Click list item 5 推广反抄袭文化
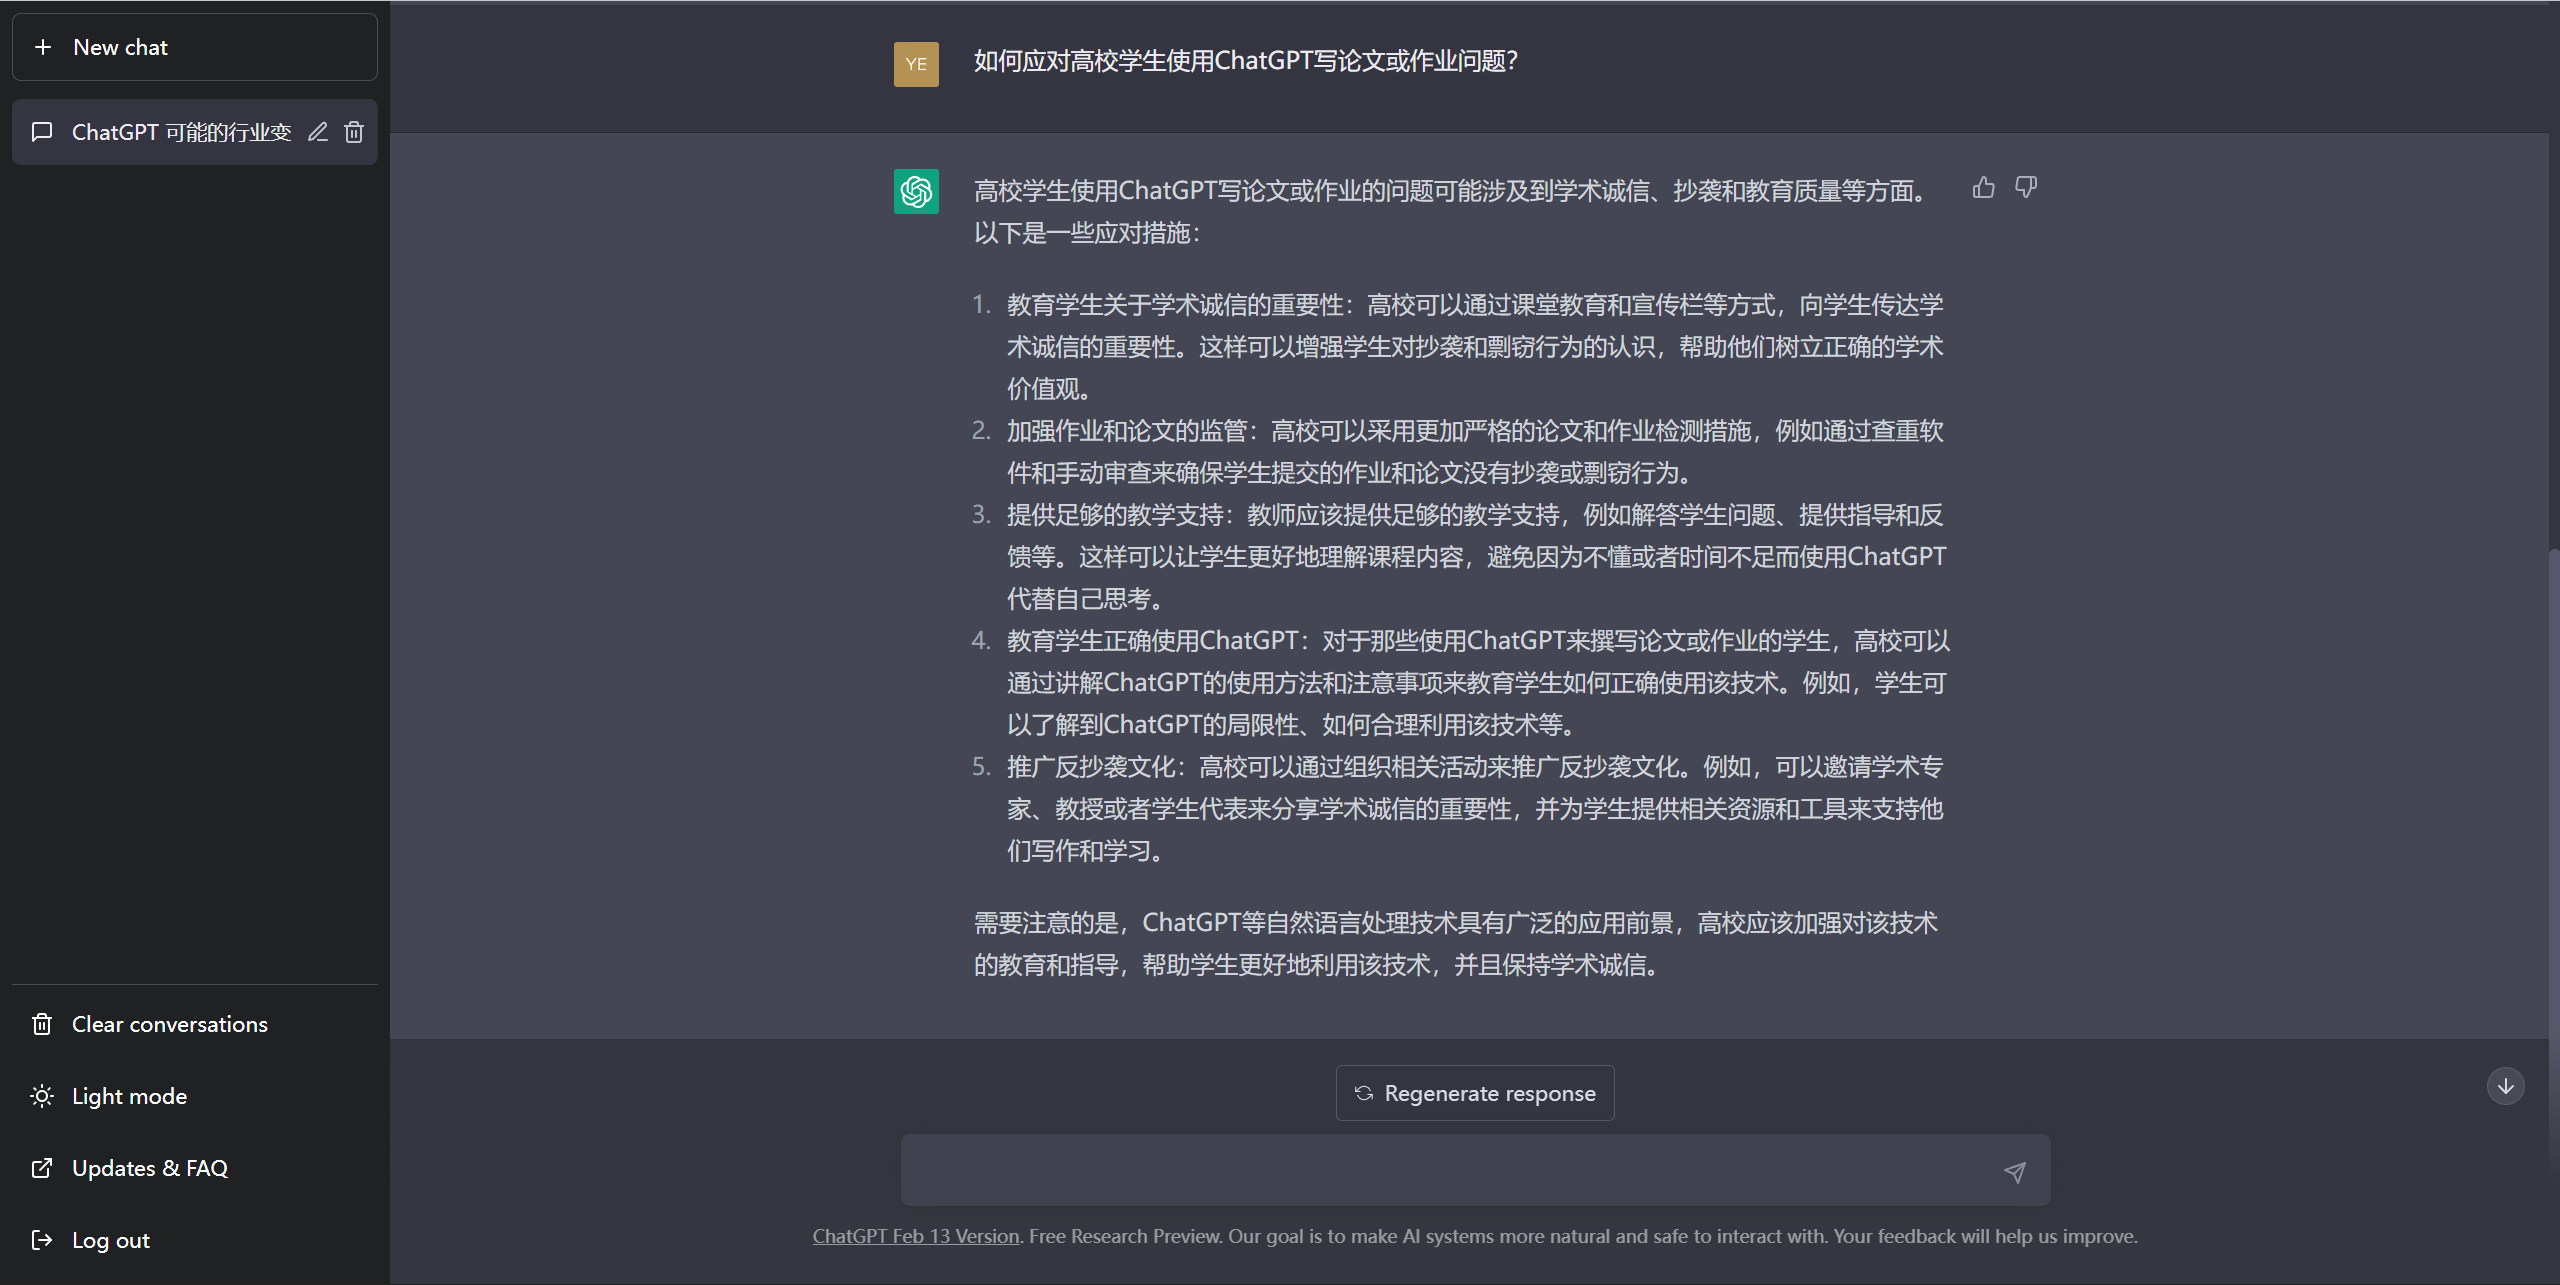This screenshot has height=1285, width=2560. (1475, 808)
